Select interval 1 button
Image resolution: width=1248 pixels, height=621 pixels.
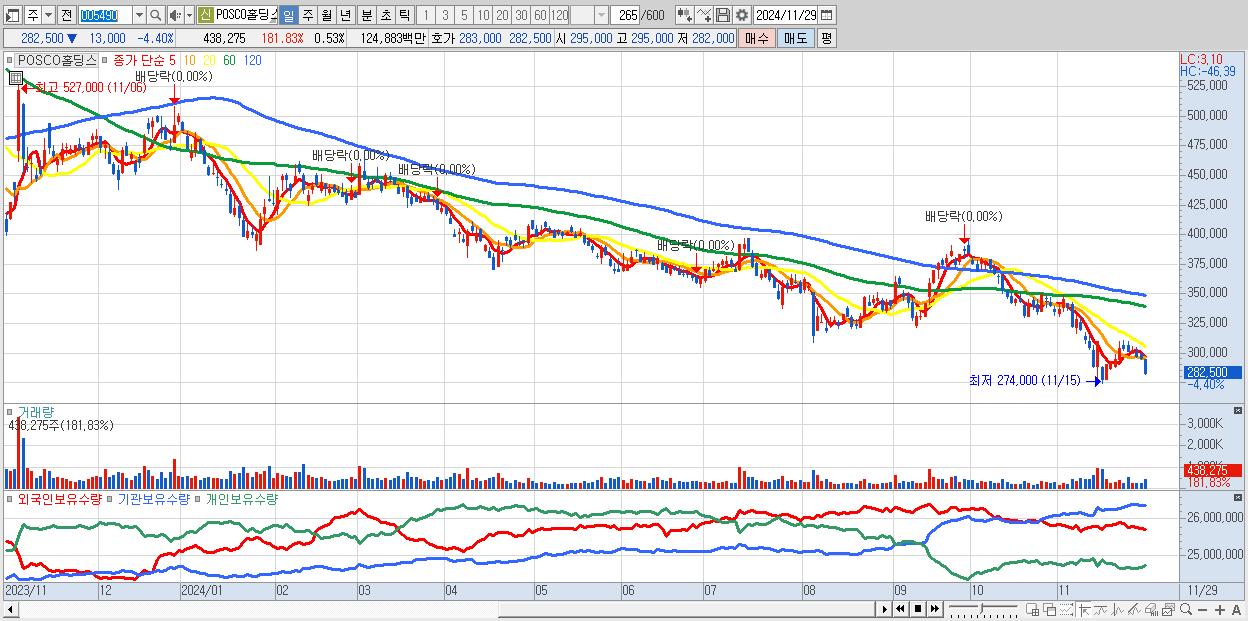(x=426, y=15)
